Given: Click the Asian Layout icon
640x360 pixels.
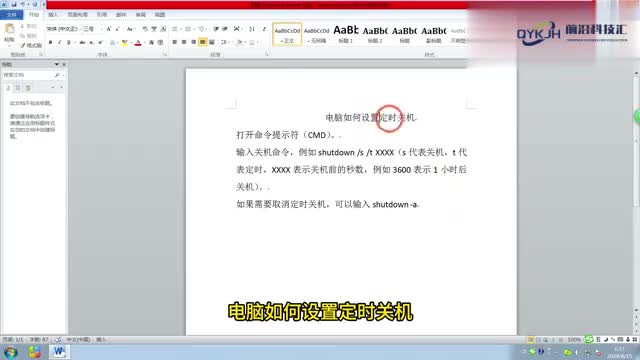Looking at the screenshot, I should pos(237,29).
